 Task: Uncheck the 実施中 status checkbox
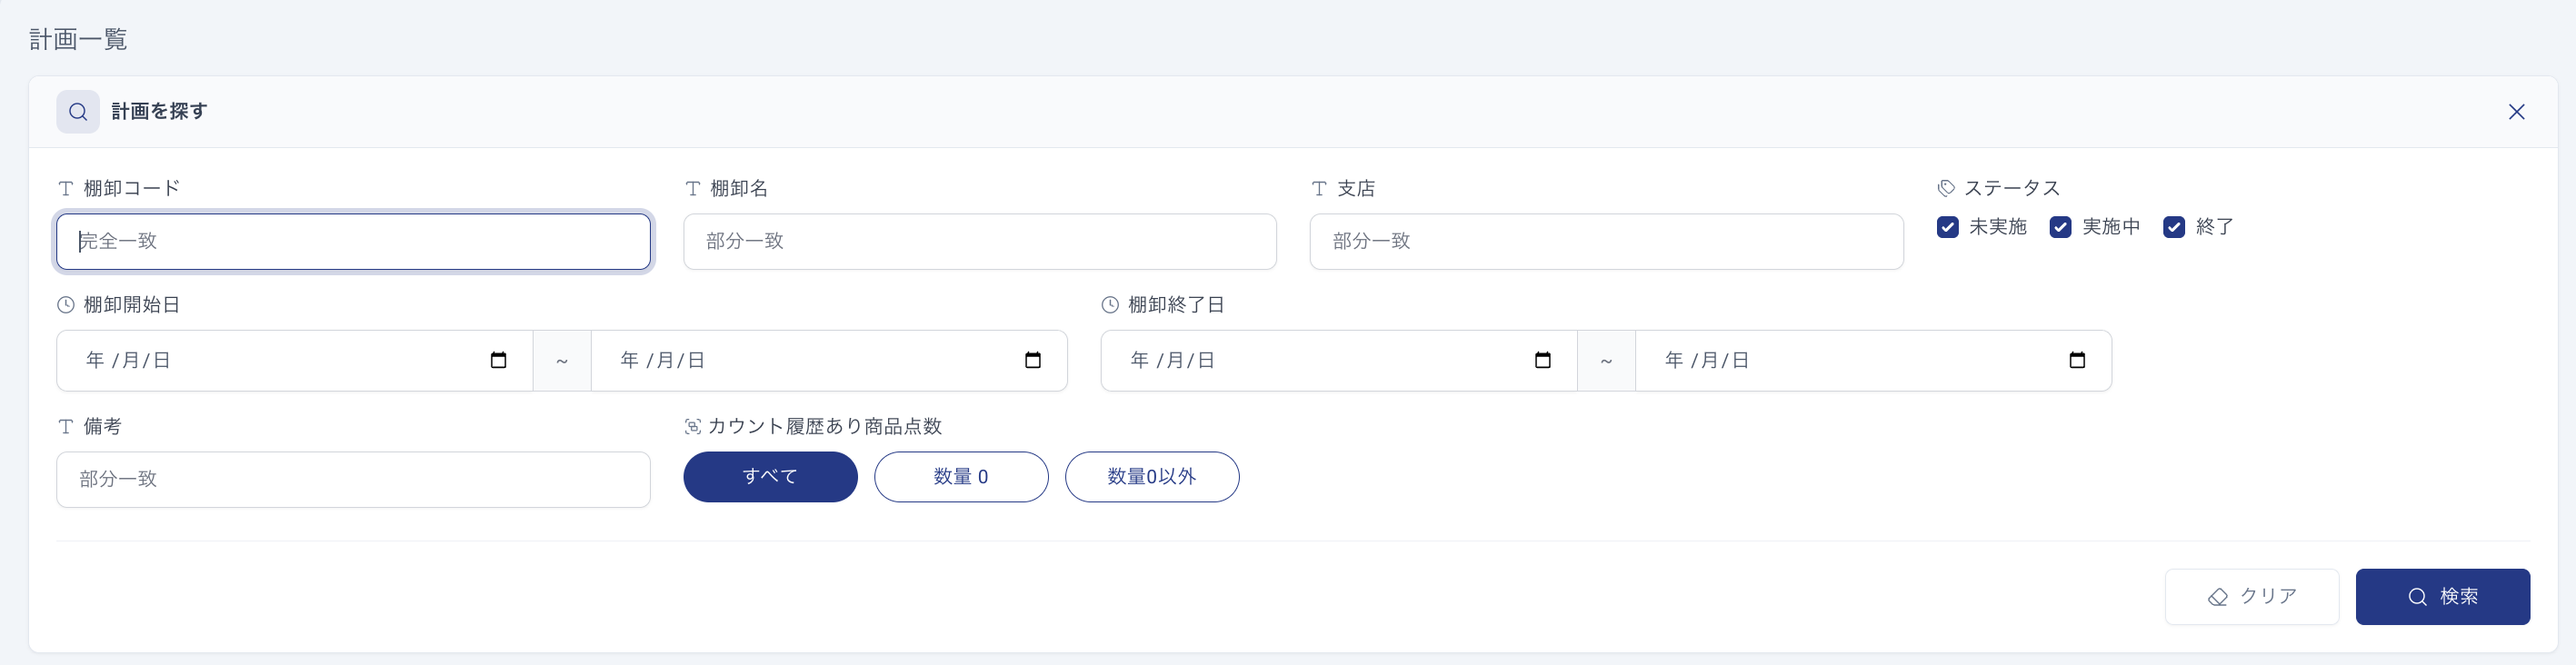(x=2060, y=227)
